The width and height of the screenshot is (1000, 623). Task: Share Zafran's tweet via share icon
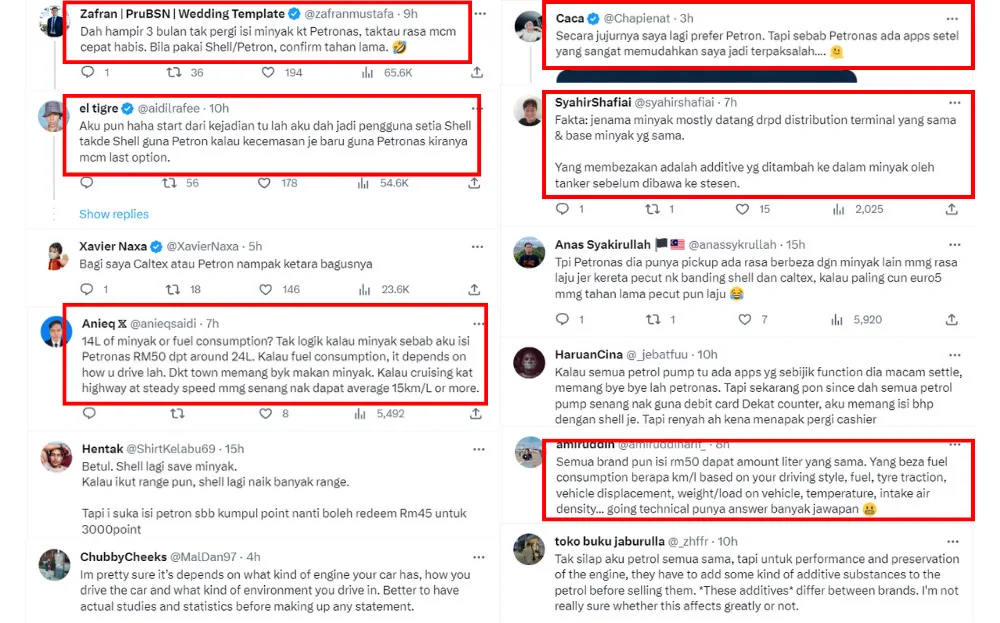[x=477, y=72]
